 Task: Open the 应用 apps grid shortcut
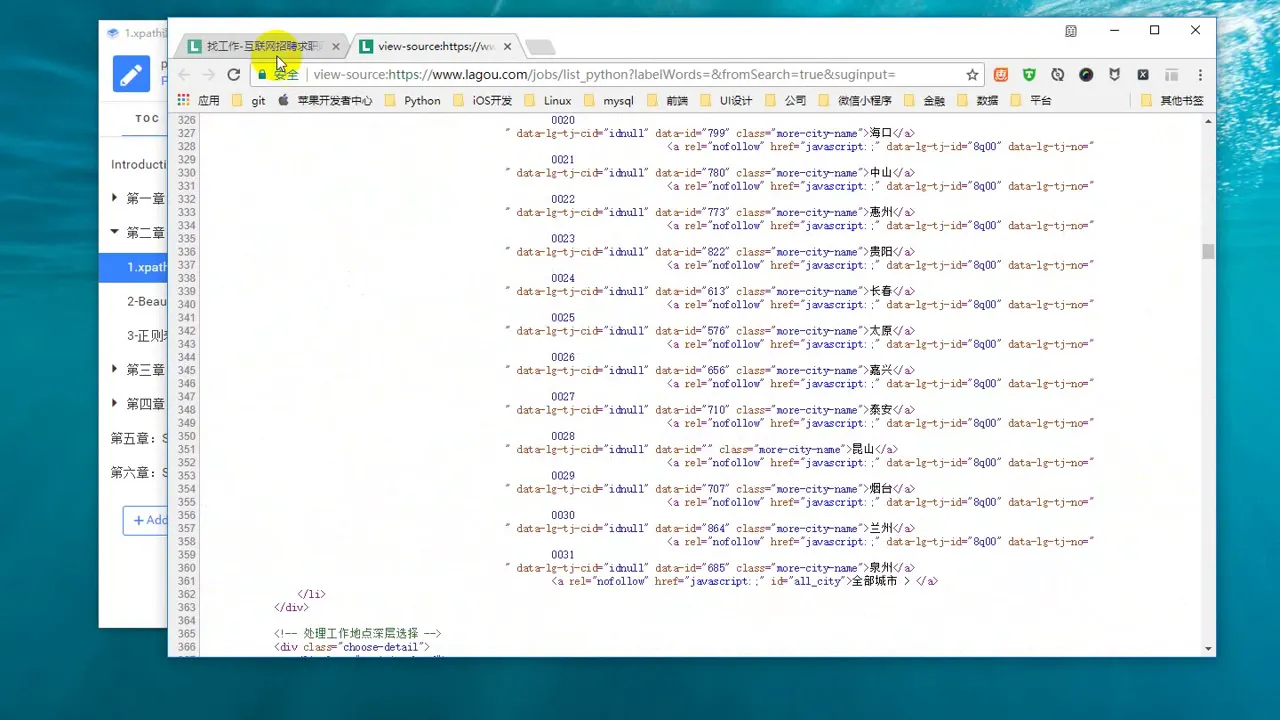pyautogui.click(x=198, y=101)
